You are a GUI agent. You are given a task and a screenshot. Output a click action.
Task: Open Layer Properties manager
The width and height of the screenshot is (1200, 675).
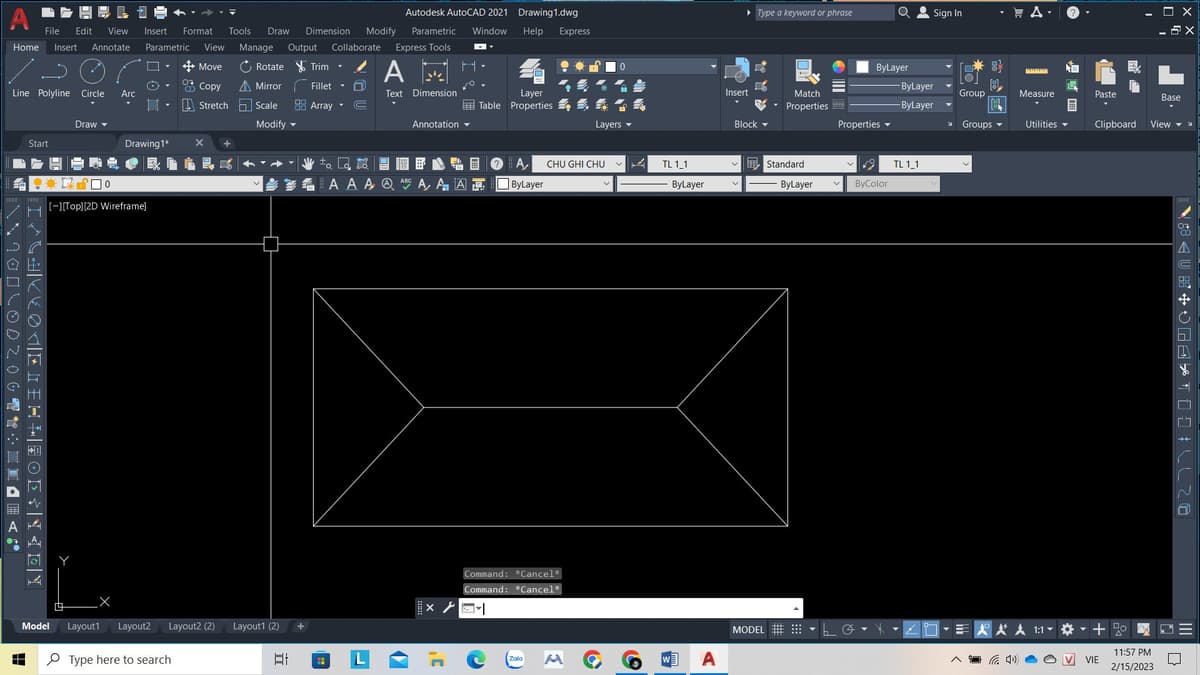point(531,85)
